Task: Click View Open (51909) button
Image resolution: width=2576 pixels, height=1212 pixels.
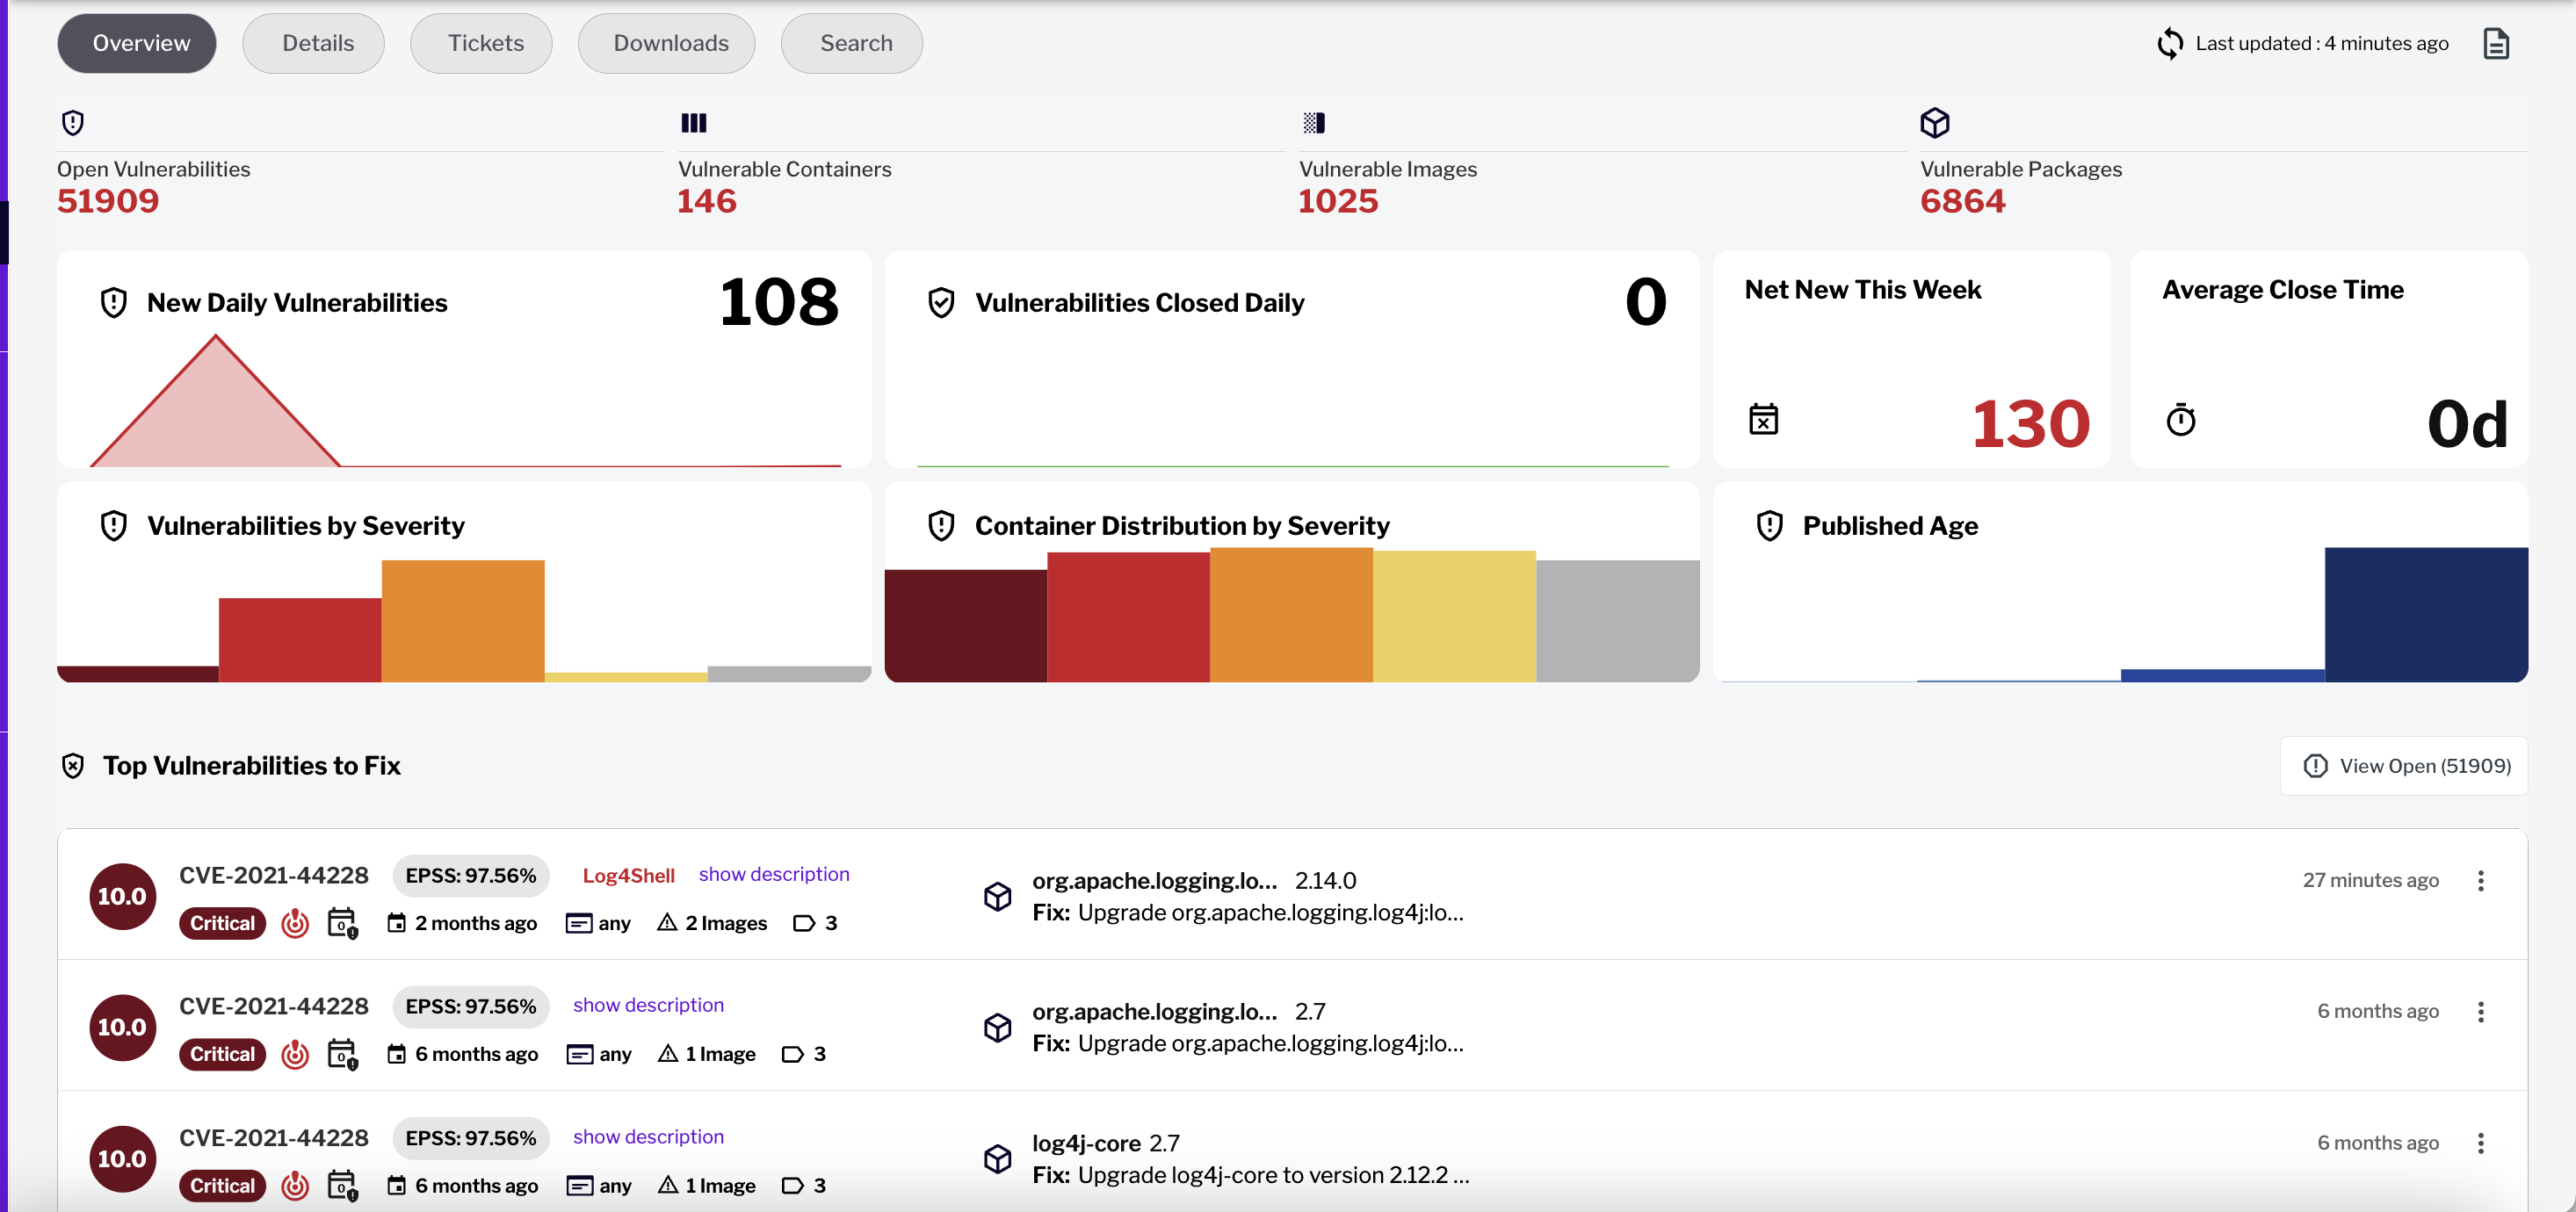Action: point(2404,766)
